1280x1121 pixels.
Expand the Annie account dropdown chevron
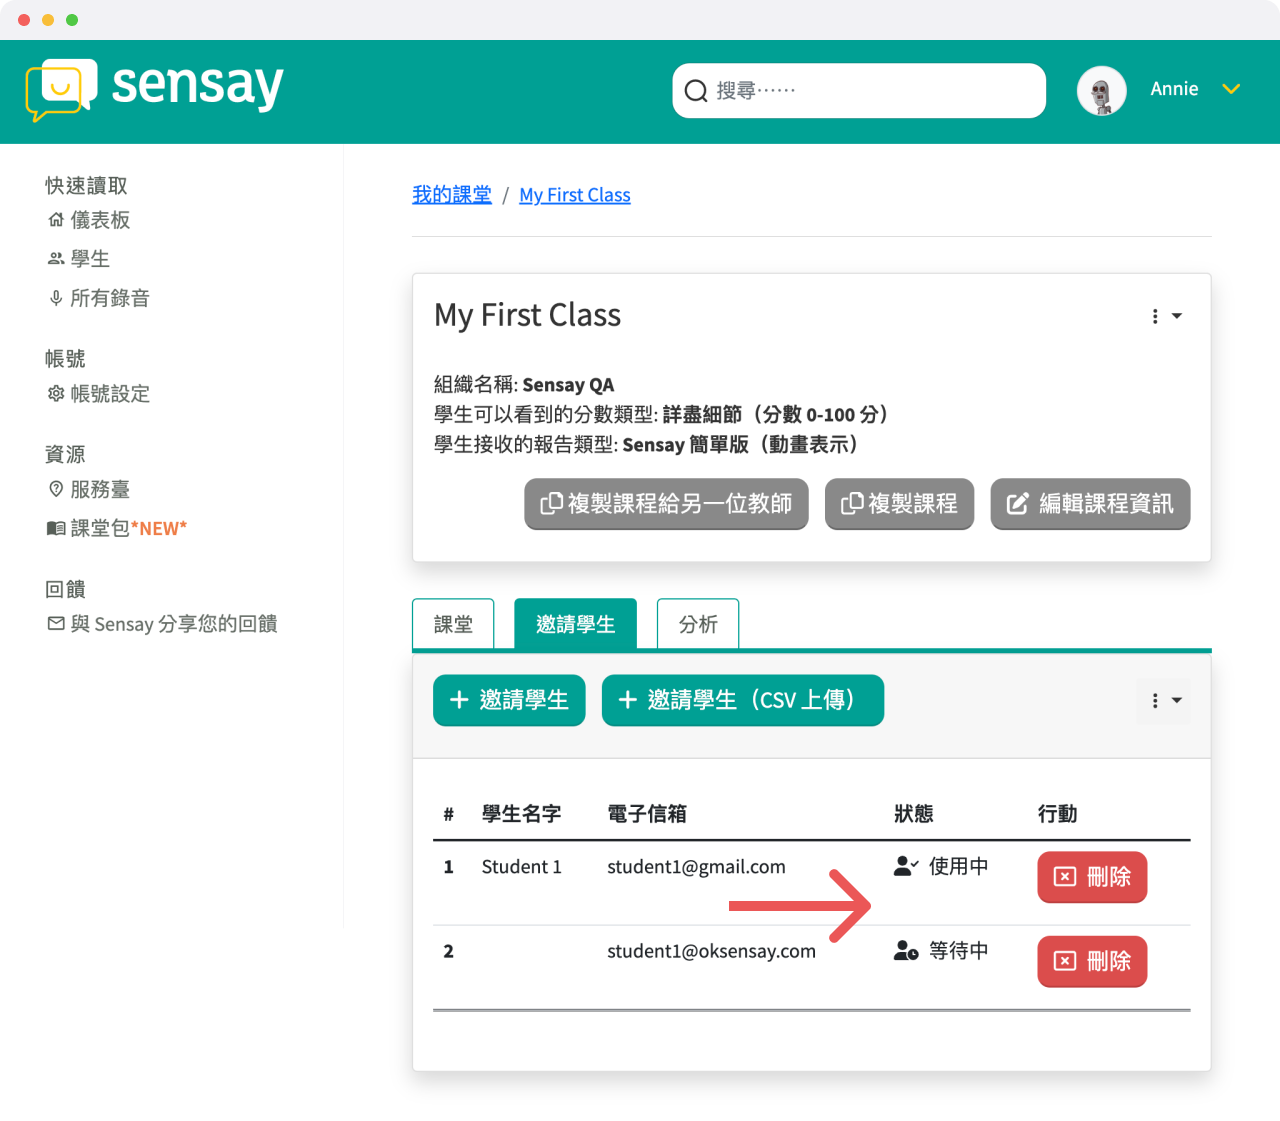[1232, 89]
